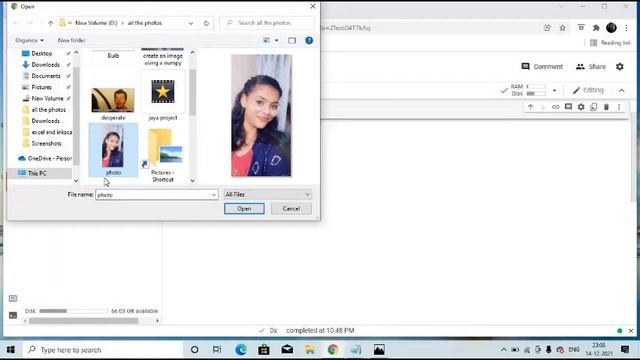Open the dialog help question mark
The height and width of the screenshot is (360, 640).
pos(309,40)
